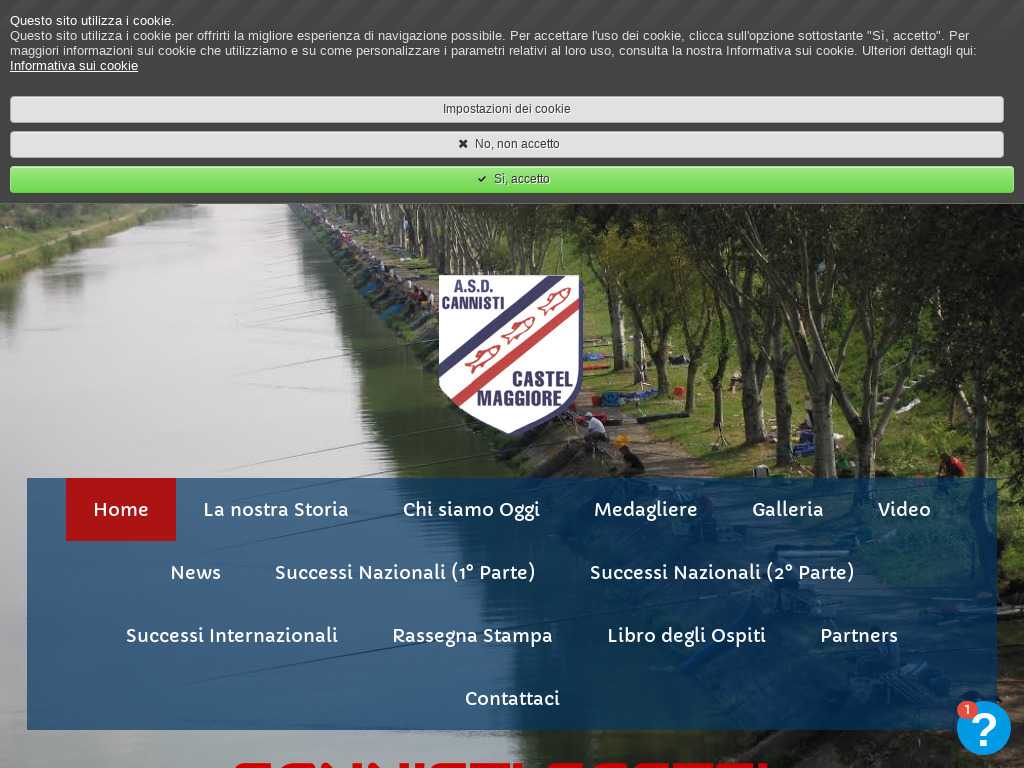Screen dimensions: 1024x768
Task: Open 'Successi Nazionali (2° Parte)'
Action: click(x=722, y=573)
